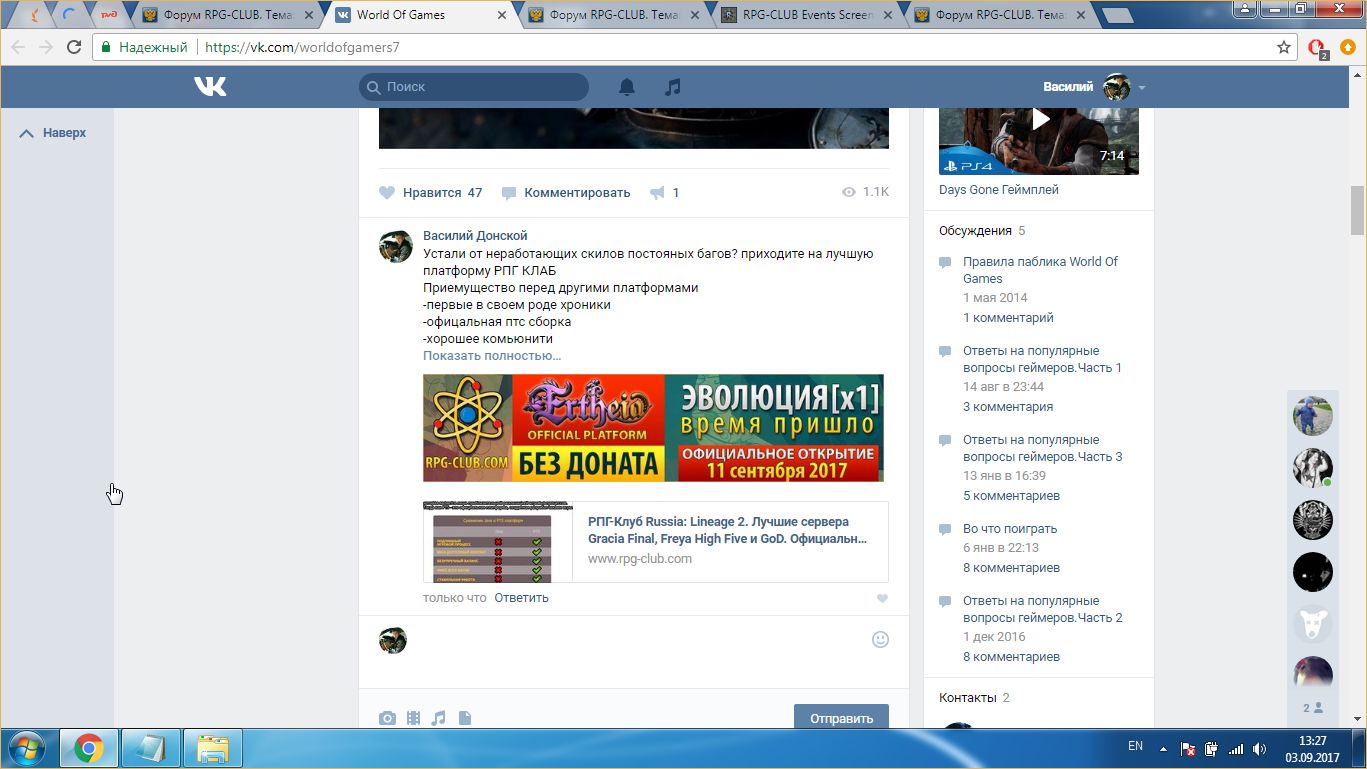Attach a document with file icon
The width and height of the screenshot is (1367, 769).
coord(464,718)
